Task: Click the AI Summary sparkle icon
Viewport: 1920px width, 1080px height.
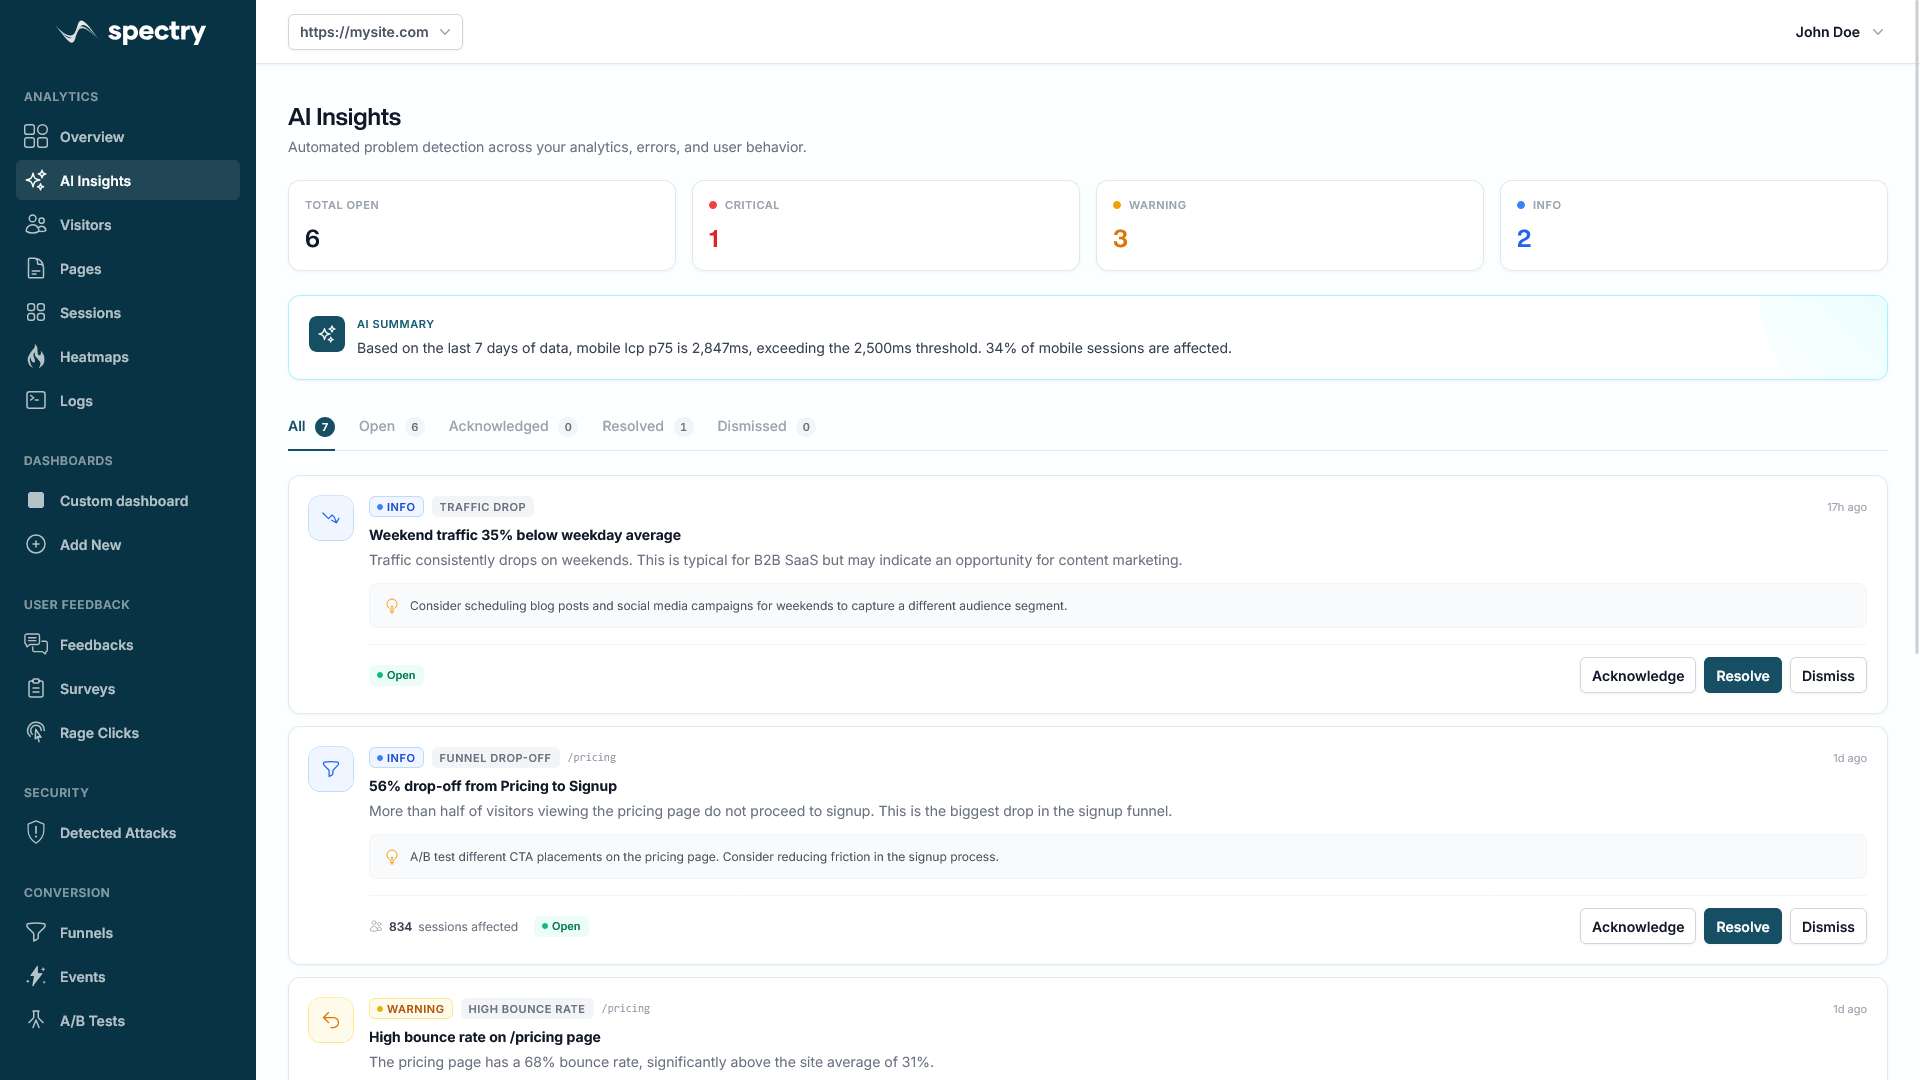Action: [327, 334]
